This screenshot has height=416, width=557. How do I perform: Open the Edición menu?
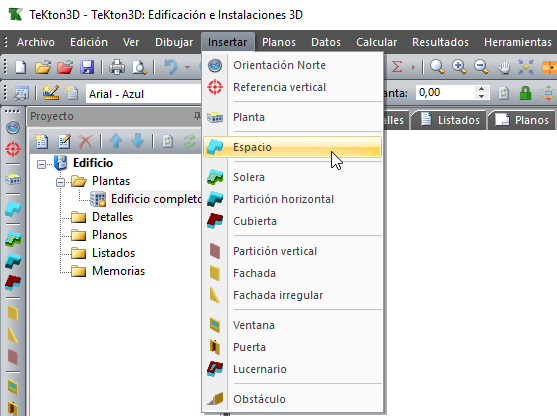click(89, 42)
